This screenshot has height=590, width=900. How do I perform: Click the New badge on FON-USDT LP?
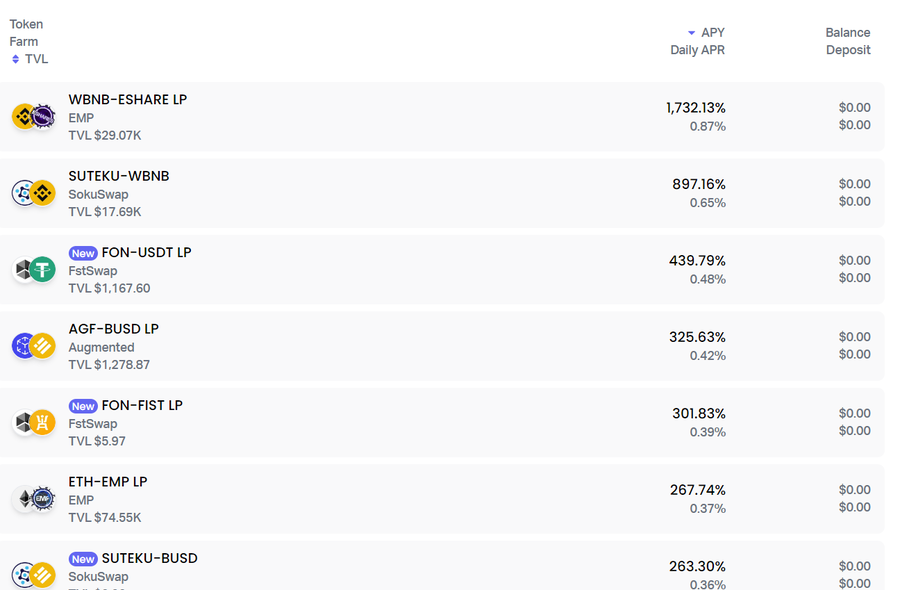click(x=83, y=253)
